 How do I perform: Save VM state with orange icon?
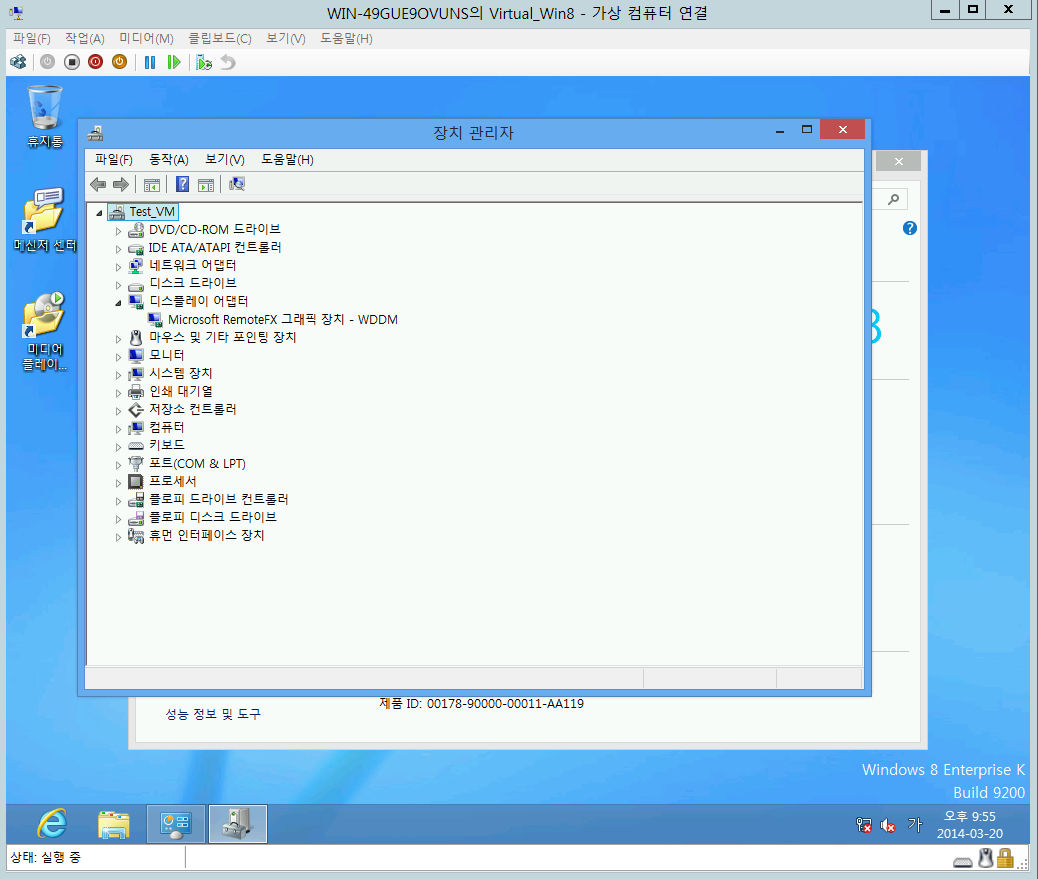[x=119, y=62]
